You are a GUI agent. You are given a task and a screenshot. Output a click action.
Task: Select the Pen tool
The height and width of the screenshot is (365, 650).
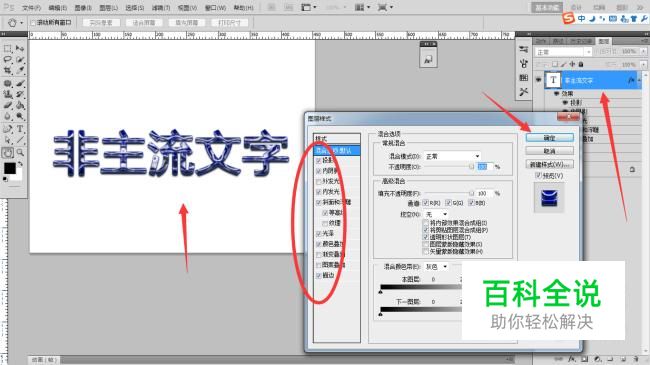(7, 129)
